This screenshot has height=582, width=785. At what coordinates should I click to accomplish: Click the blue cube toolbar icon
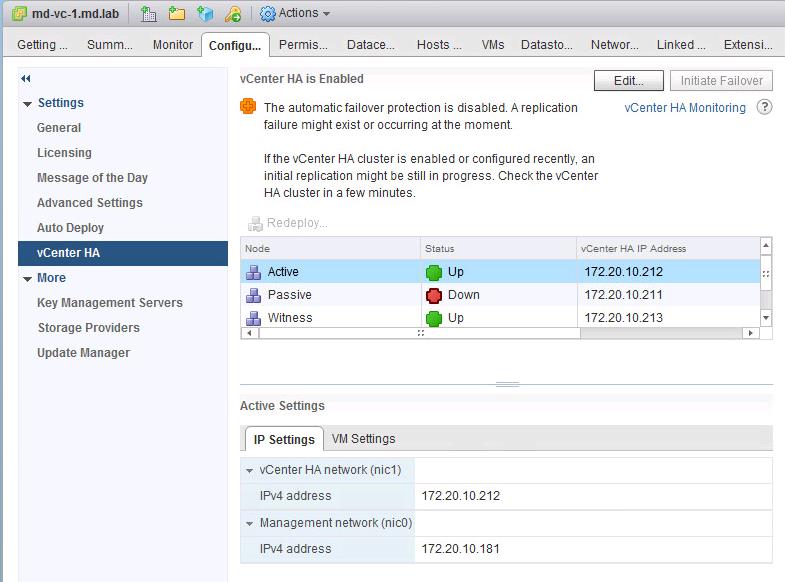click(205, 14)
